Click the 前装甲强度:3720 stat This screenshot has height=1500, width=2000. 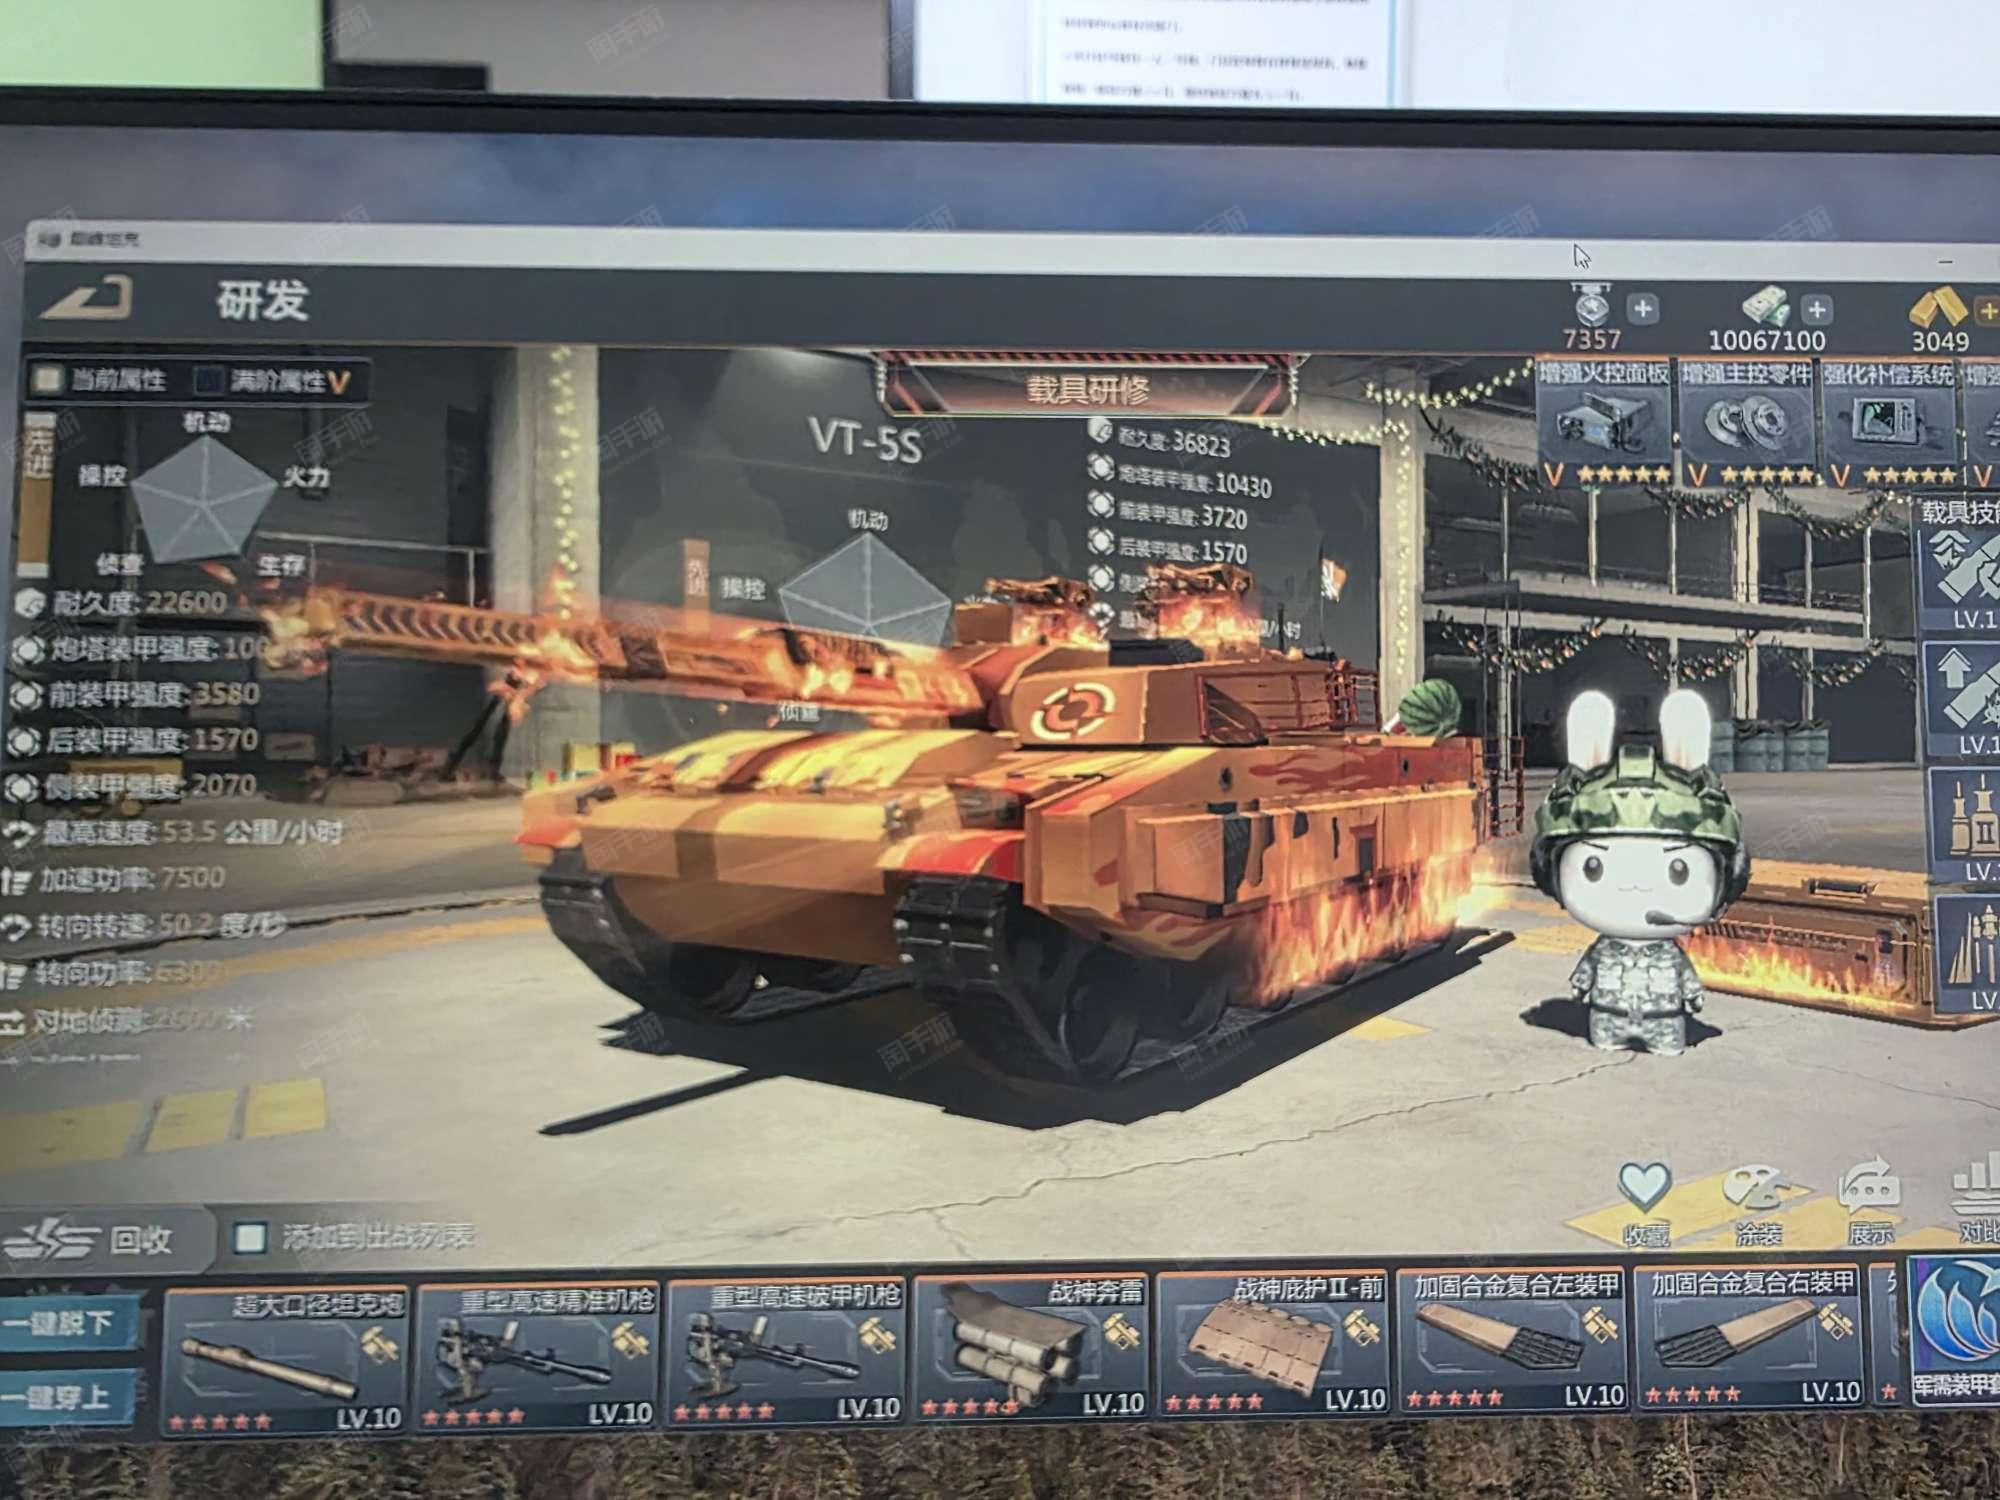click(1169, 514)
